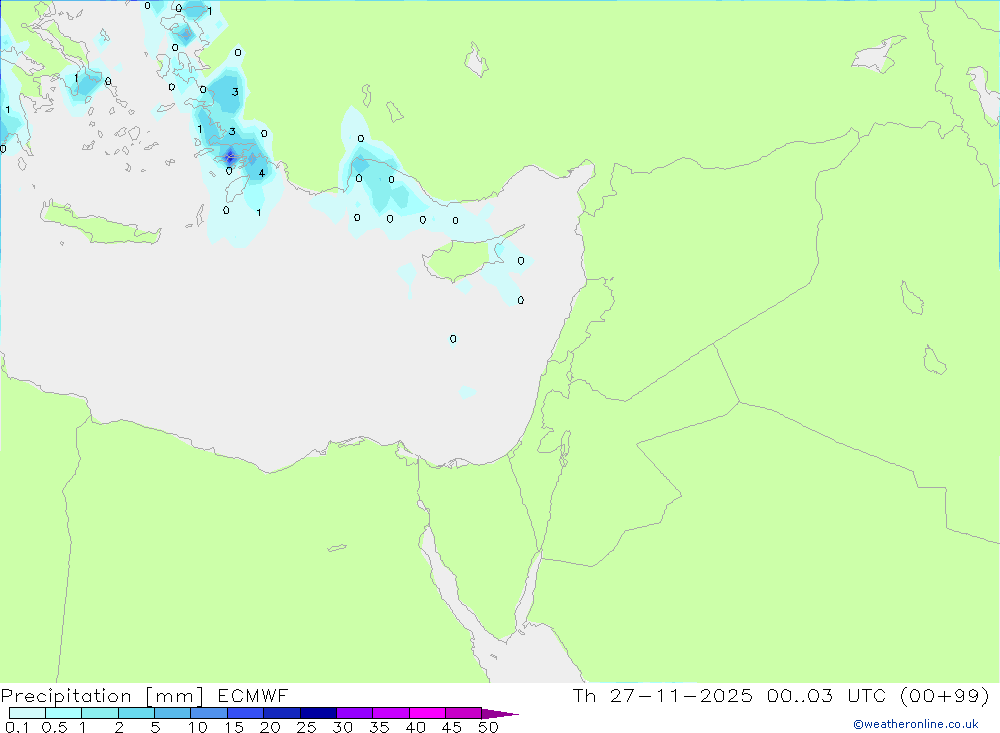Select the 25–30 mm navy legend swatch
Screen dimensions: 1000x733
[318, 713]
